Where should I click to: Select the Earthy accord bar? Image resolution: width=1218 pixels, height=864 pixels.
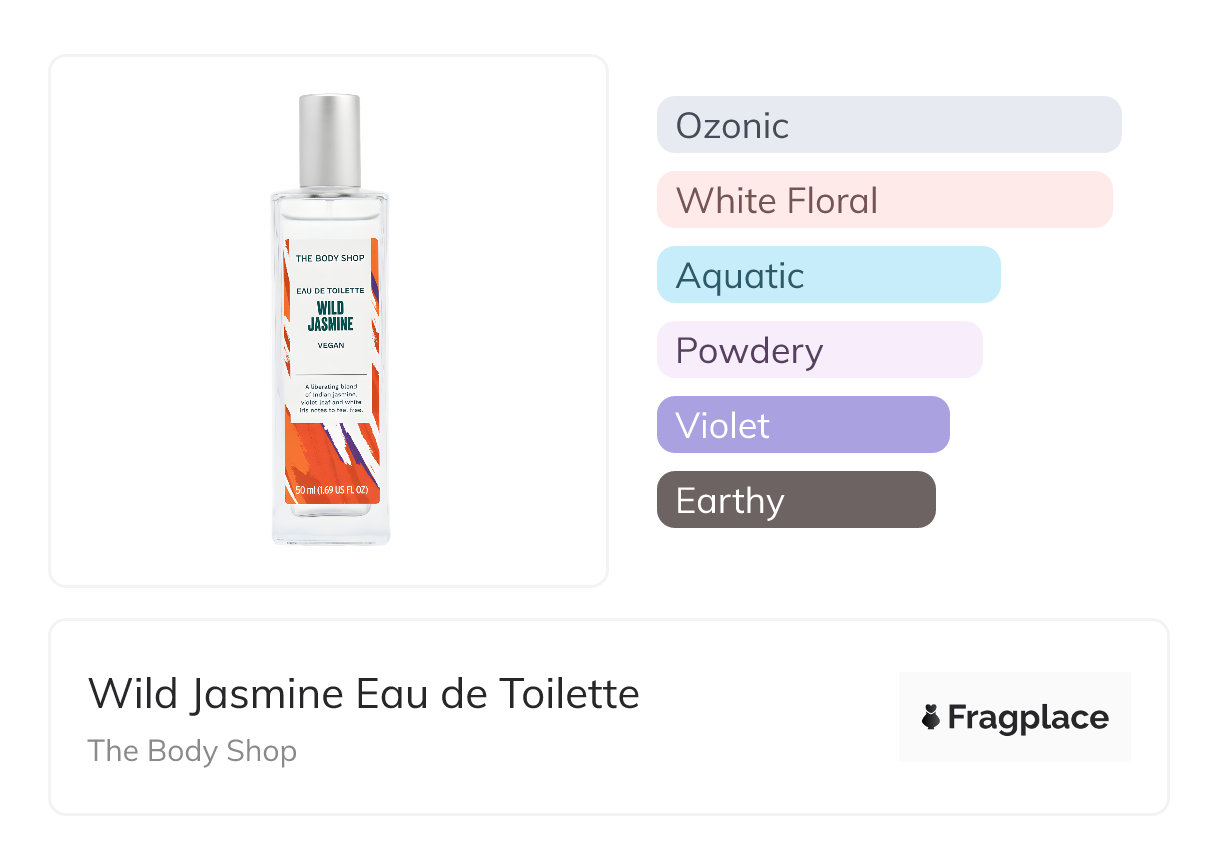pyautogui.click(x=795, y=500)
